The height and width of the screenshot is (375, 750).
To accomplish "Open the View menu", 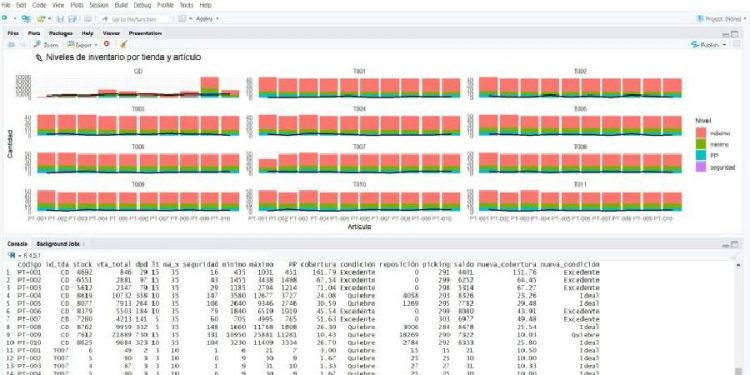I will click(58, 5).
